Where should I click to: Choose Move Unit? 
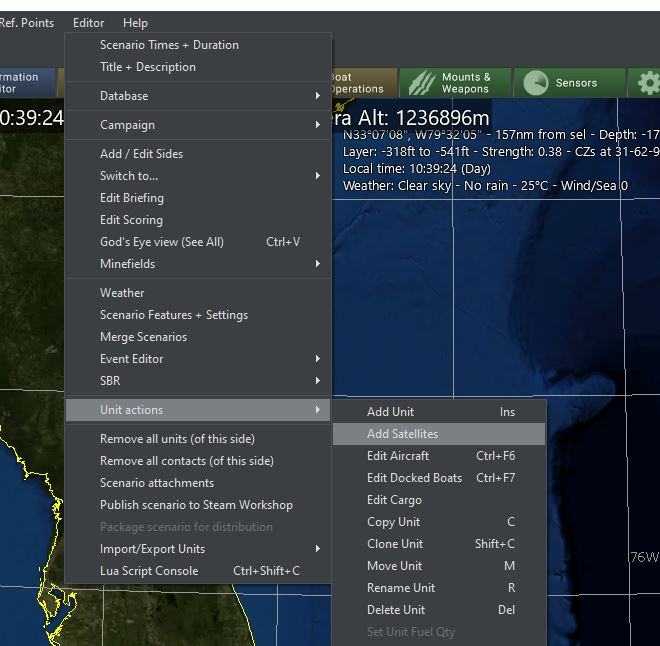(x=439, y=566)
